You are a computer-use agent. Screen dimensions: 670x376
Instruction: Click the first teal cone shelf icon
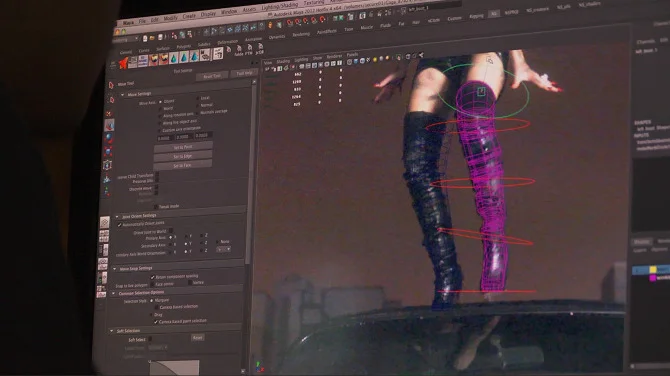click(x=174, y=58)
